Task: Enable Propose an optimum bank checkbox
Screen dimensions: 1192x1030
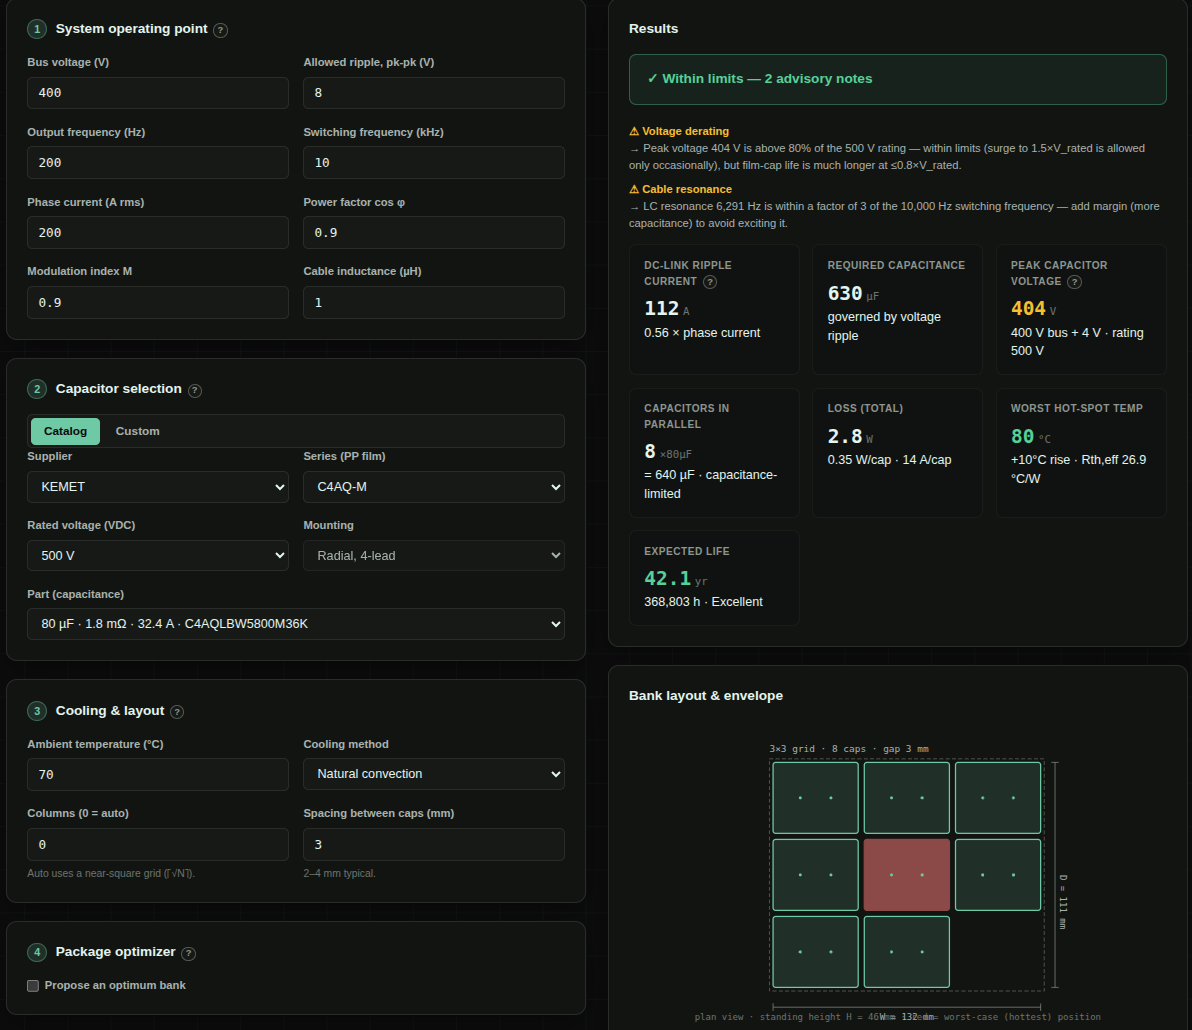Action: pos(33,986)
